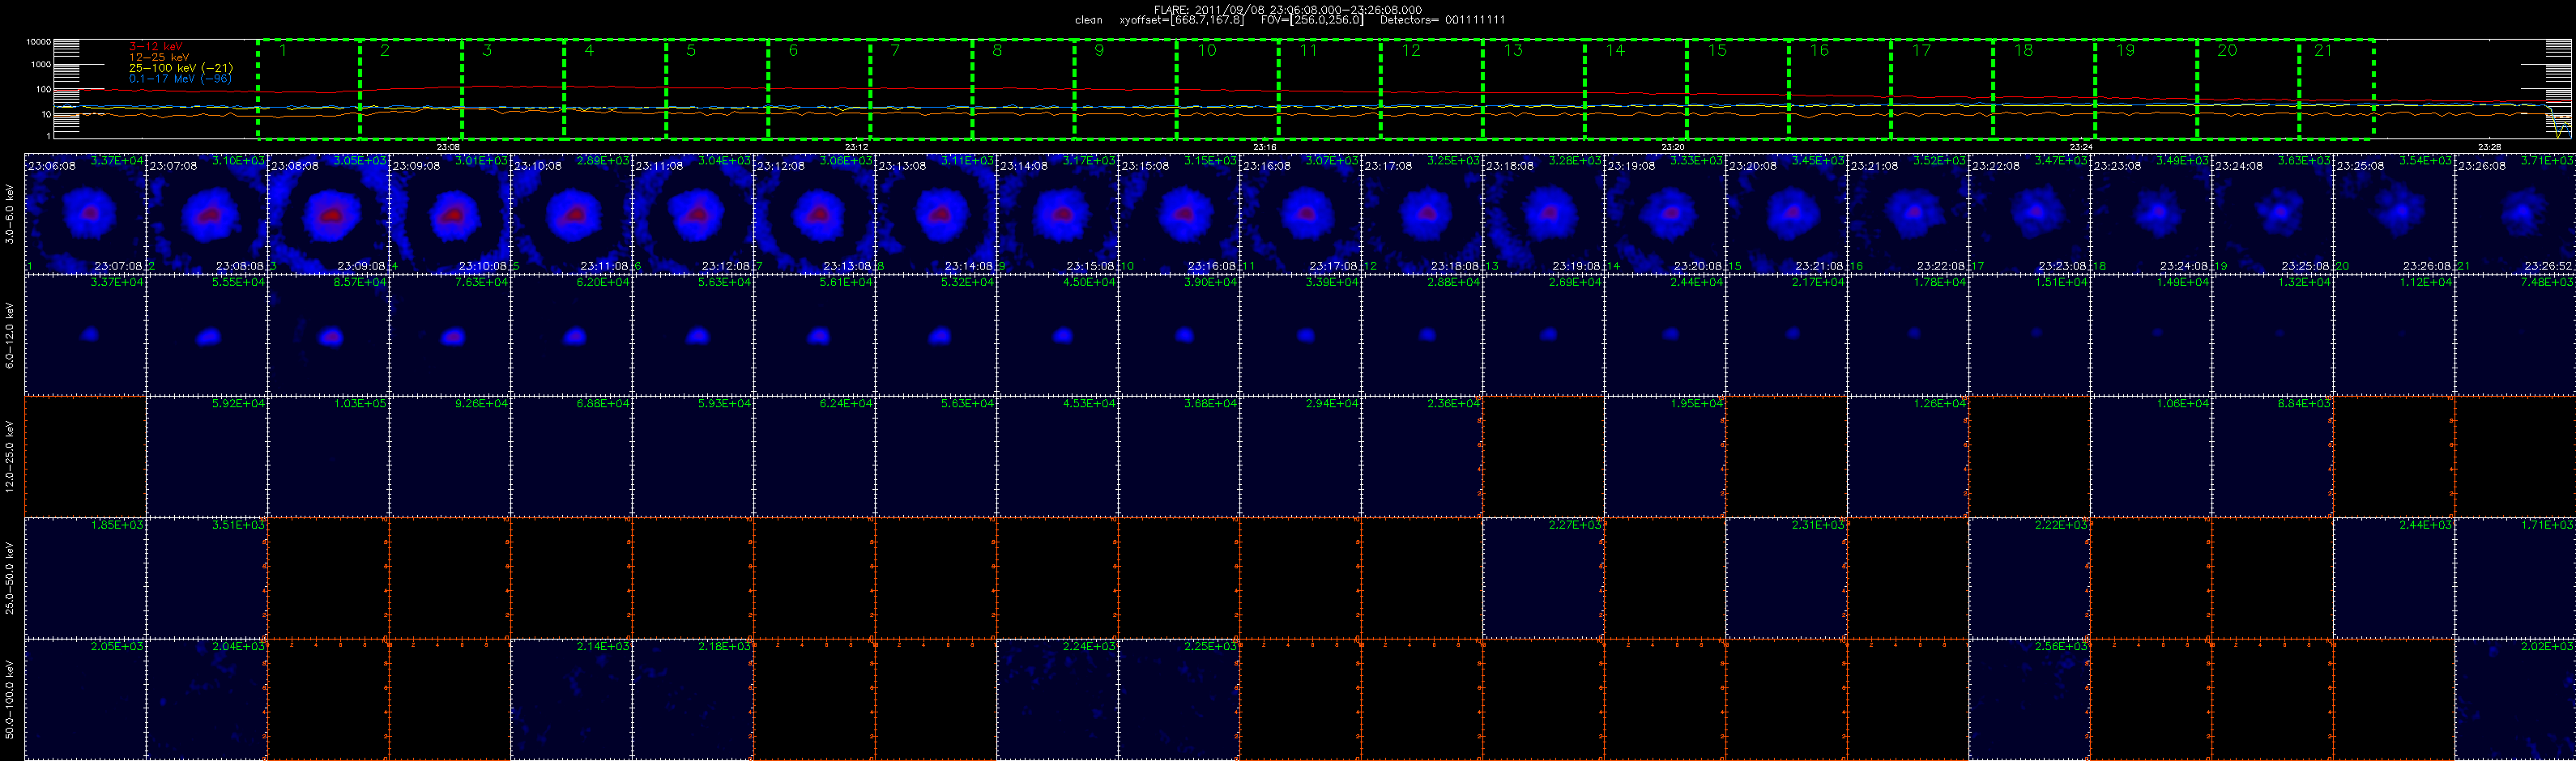Click the 23:20 time axis label
This screenshot has width=2576, height=761.
pyautogui.click(x=1673, y=147)
